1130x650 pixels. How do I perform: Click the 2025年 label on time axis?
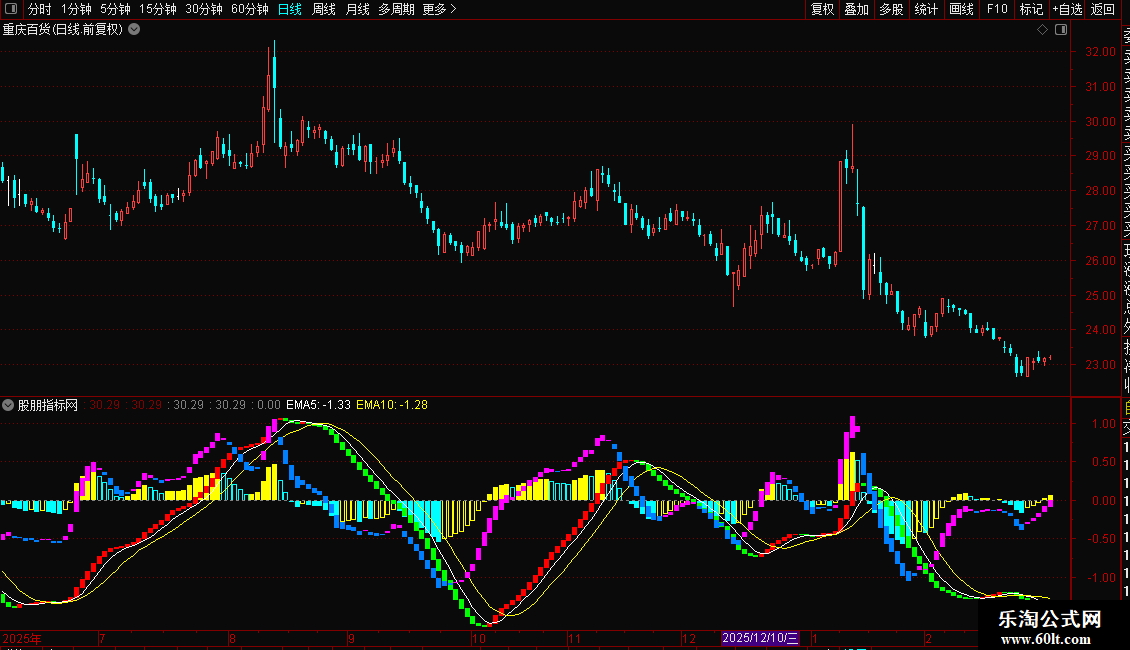22,638
